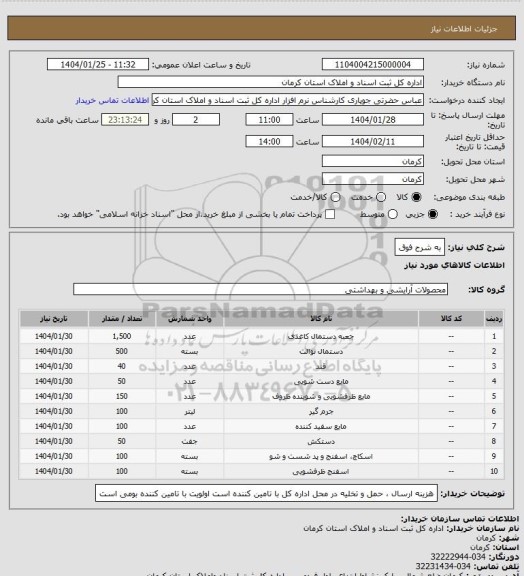Click the به شرح فوق description box
Viewport: 524px width, 576px height.
pos(420,248)
